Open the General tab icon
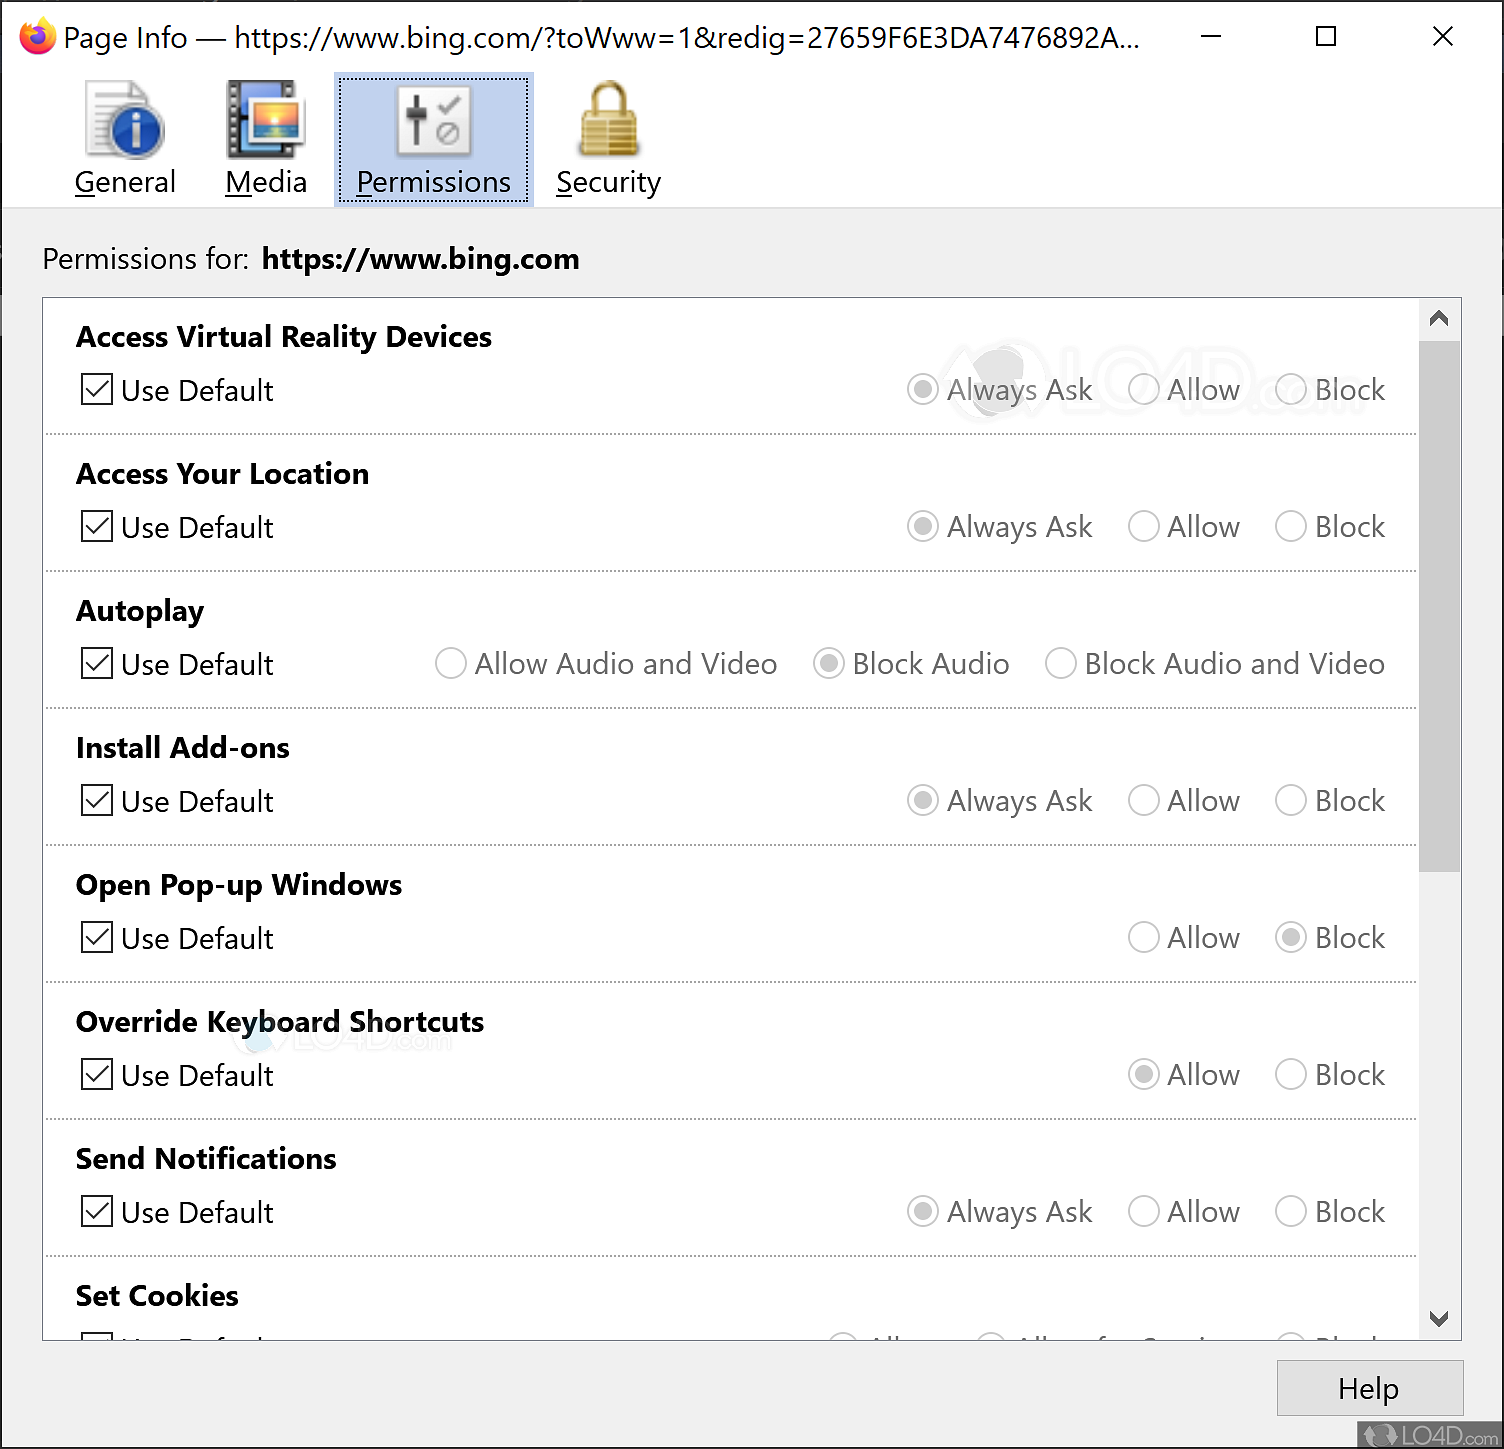This screenshot has height=1449, width=1504. [x=125, y=121]
